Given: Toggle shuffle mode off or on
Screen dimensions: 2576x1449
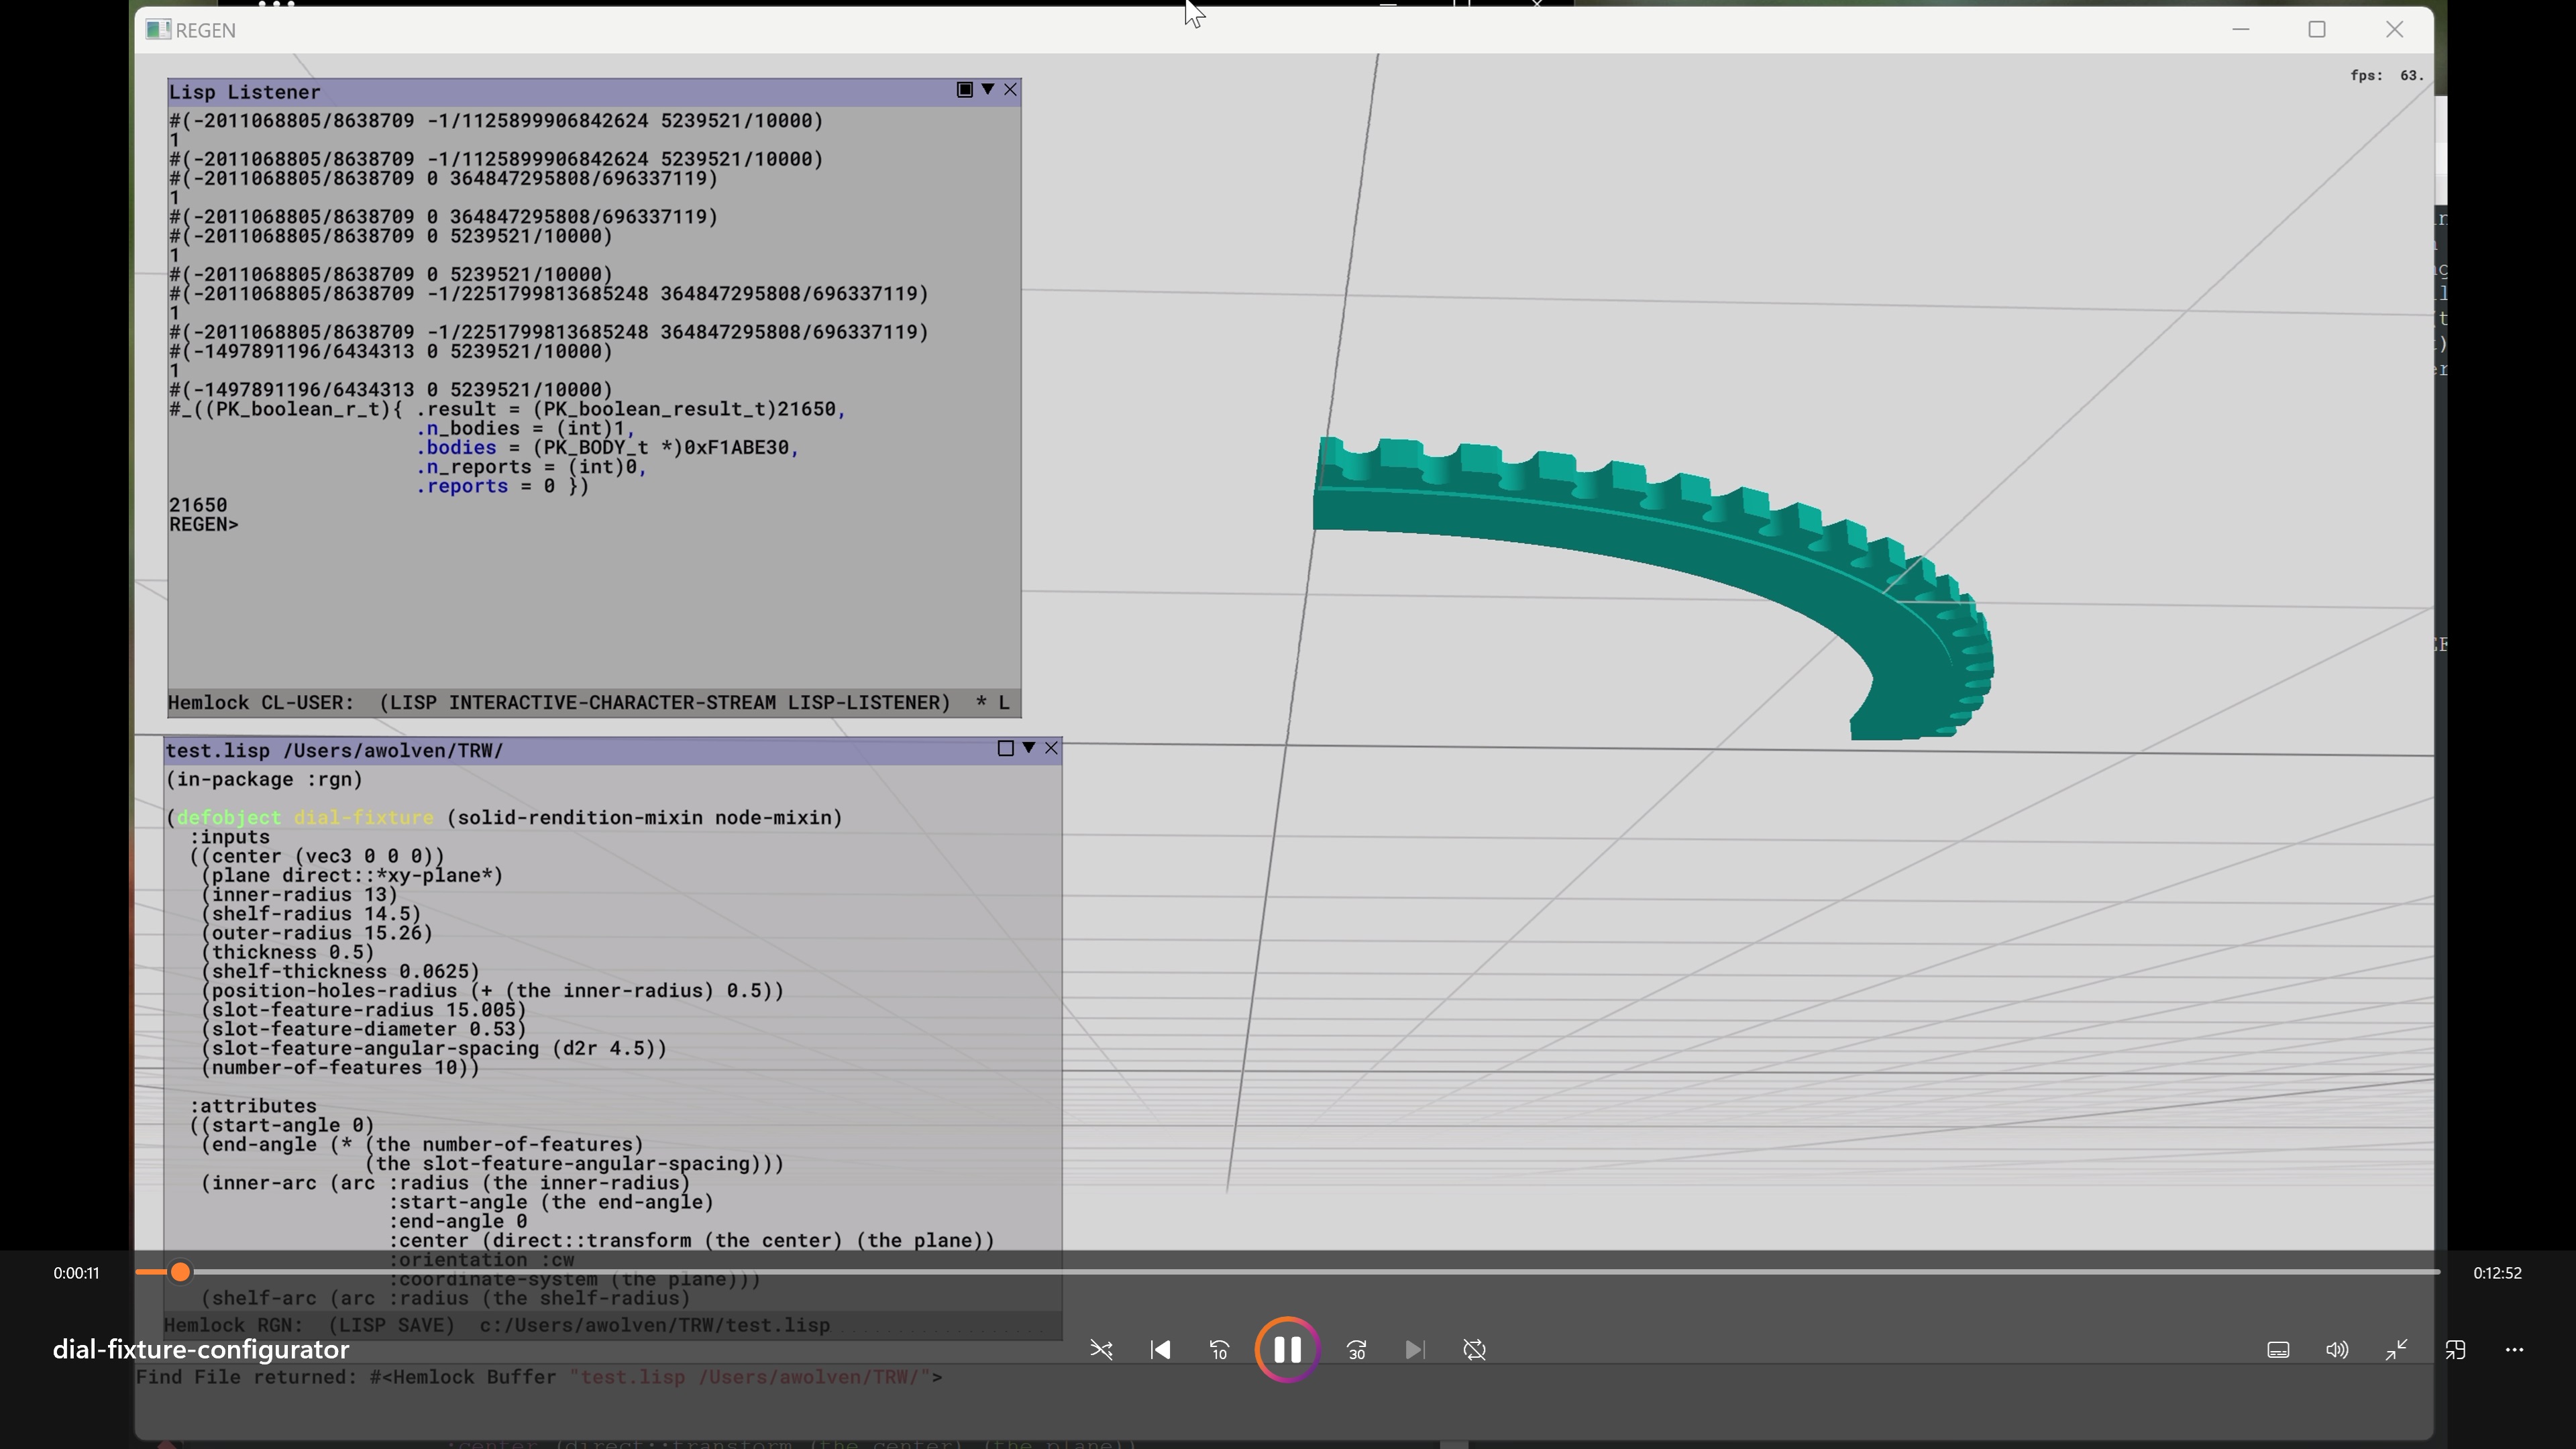Looking at the screenshot, I should click(x=1101, y=1350).
